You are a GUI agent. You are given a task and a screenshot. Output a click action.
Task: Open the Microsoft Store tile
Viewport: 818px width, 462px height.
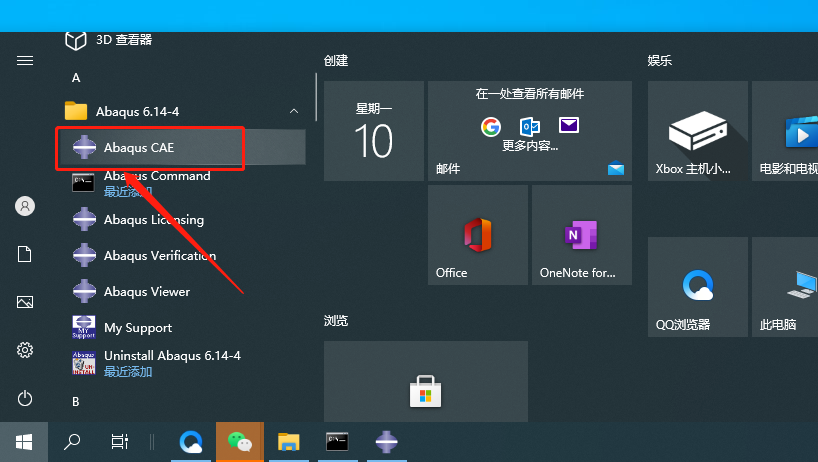426,382
